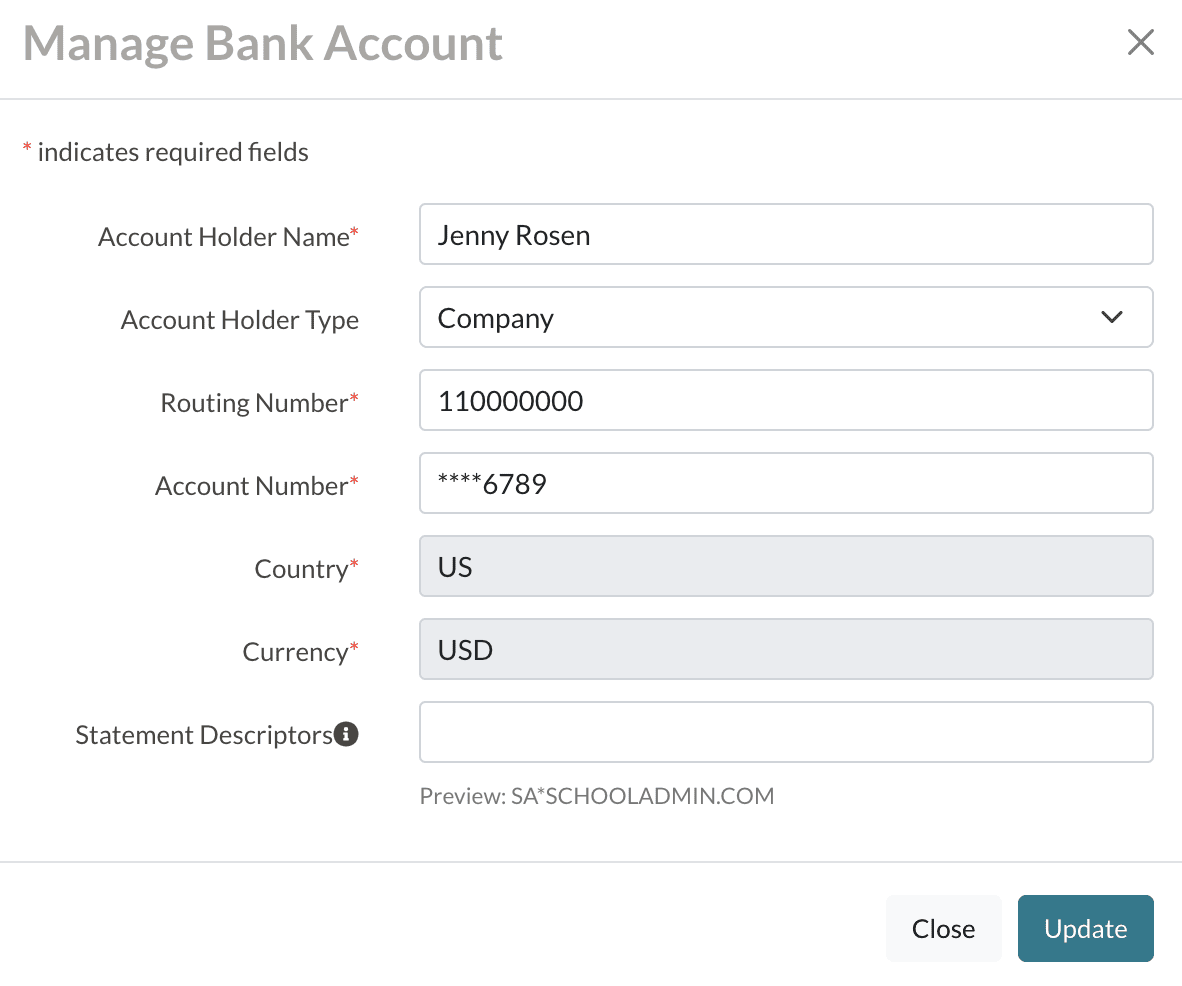
Task: Click the Manage Bank Account title
Action: pyautogui.click(x=263, y=43)
